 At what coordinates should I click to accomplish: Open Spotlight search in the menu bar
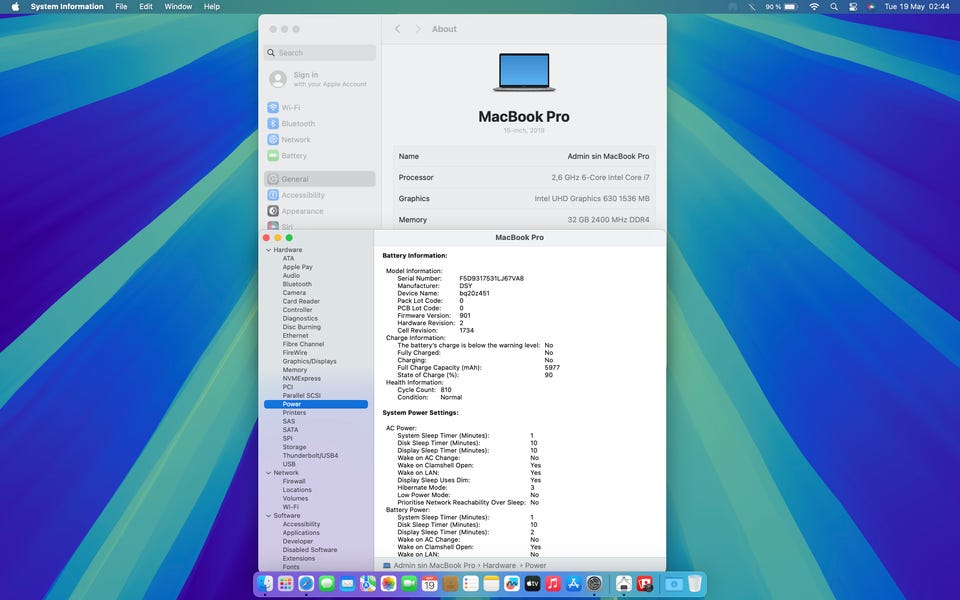[x=834, y=7]
